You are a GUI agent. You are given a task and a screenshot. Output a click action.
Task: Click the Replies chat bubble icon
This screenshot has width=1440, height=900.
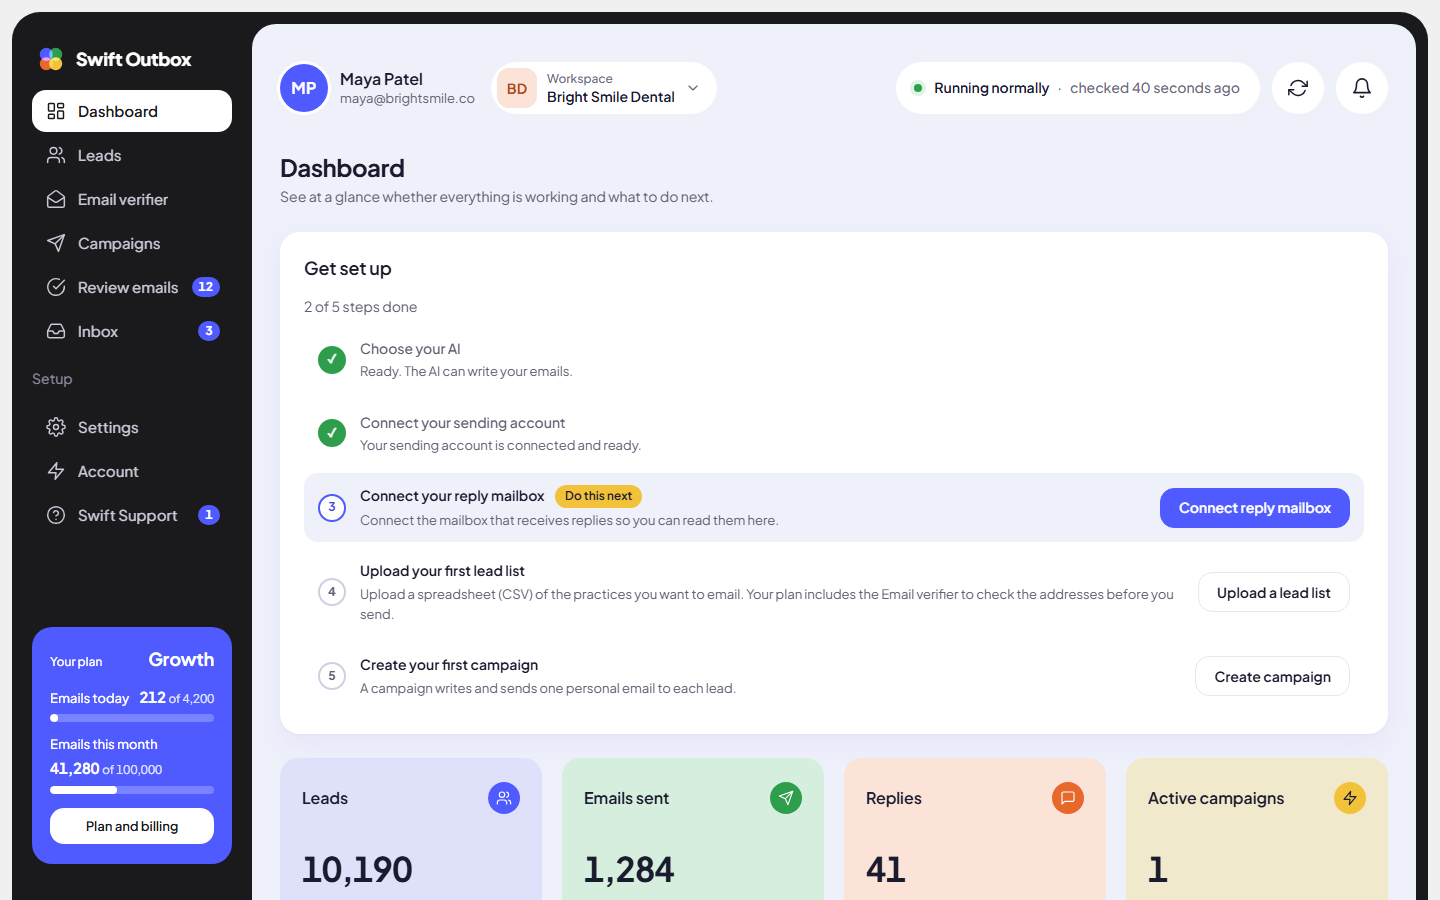click(1068, 798)
